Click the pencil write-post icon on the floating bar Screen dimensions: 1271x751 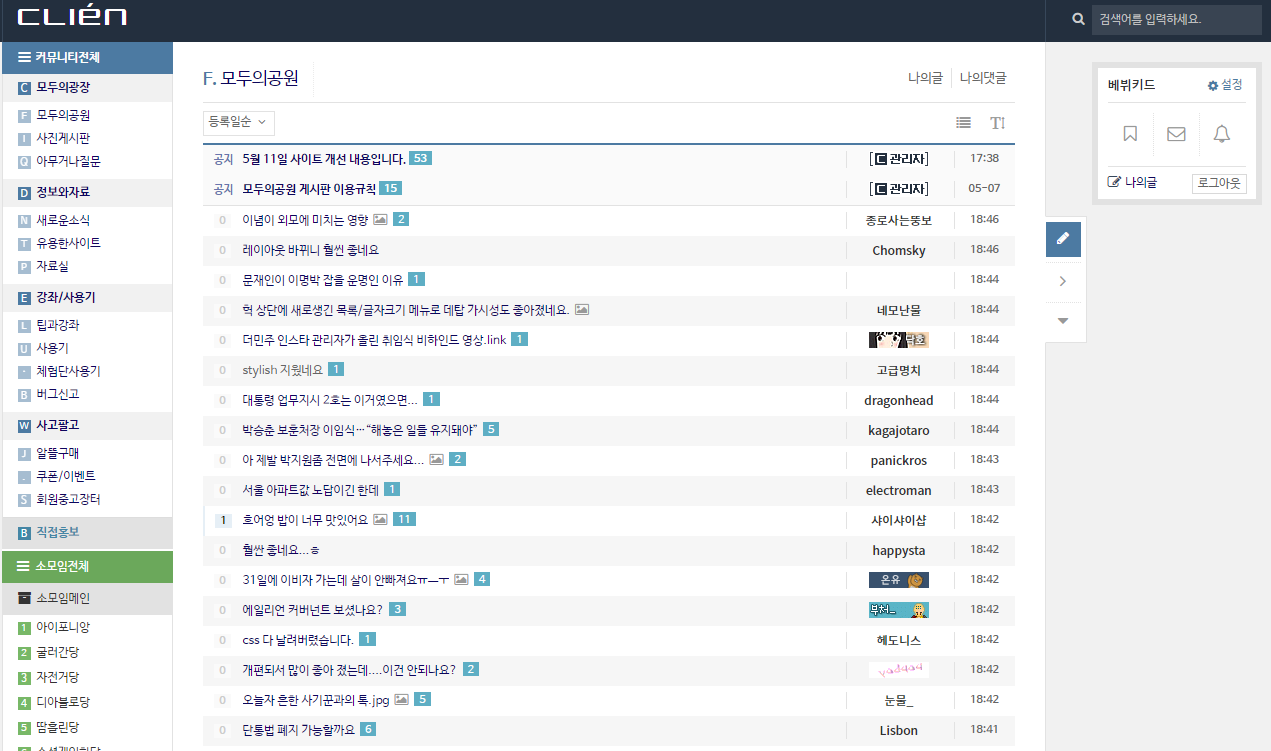pos(1063,239)
